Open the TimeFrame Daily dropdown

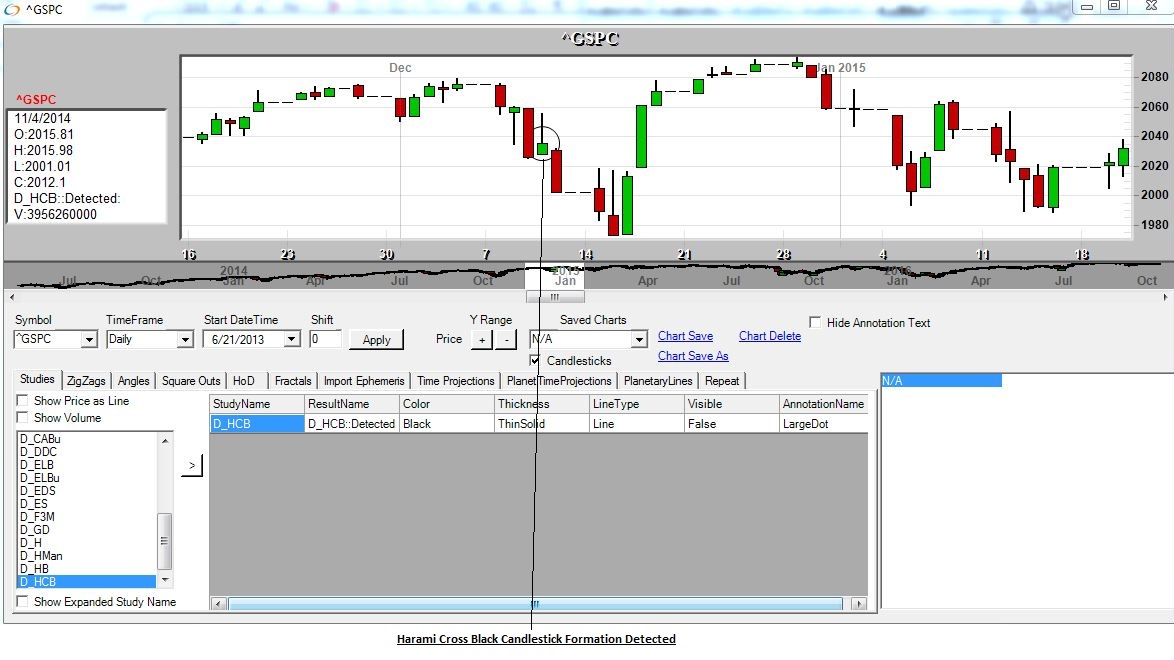184,340
